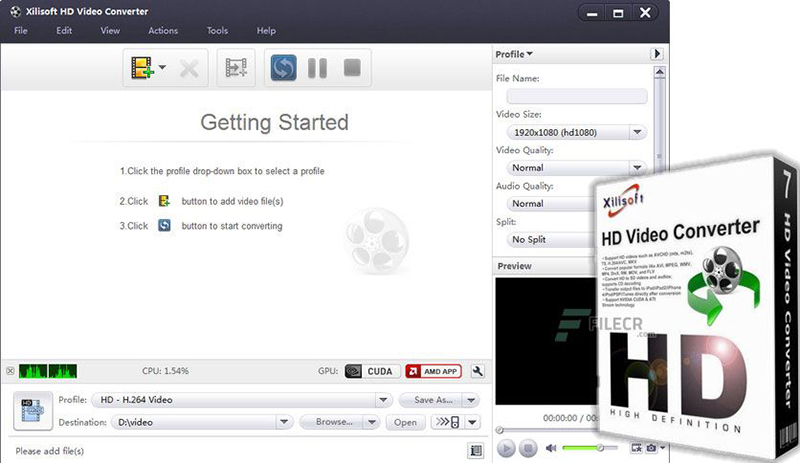Click the File Name input field
800x463 pixels.
point(577,96)
